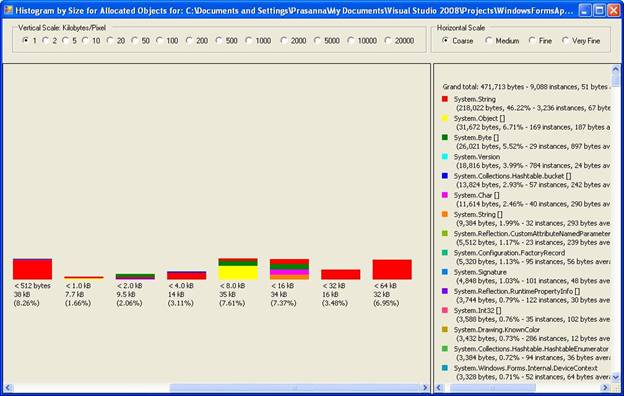Select vertical scale 100 radio button
This screenshot has width=624, height=396.
pyautogui.click(x=159, y=41)
